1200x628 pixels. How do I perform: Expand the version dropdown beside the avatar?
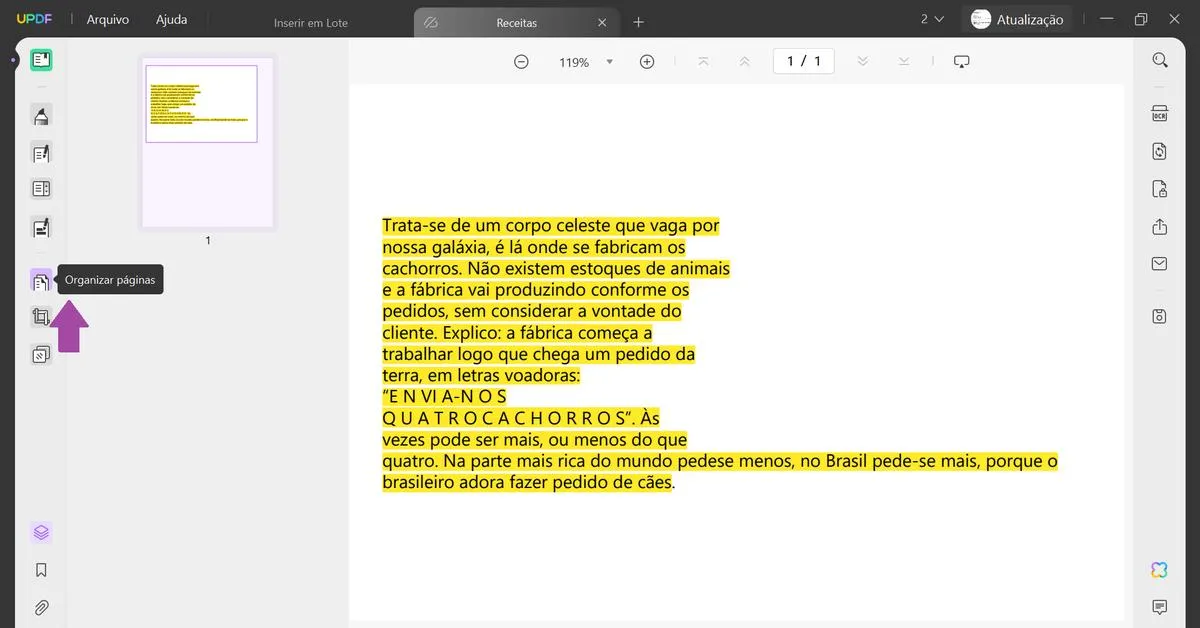point(934,18)
